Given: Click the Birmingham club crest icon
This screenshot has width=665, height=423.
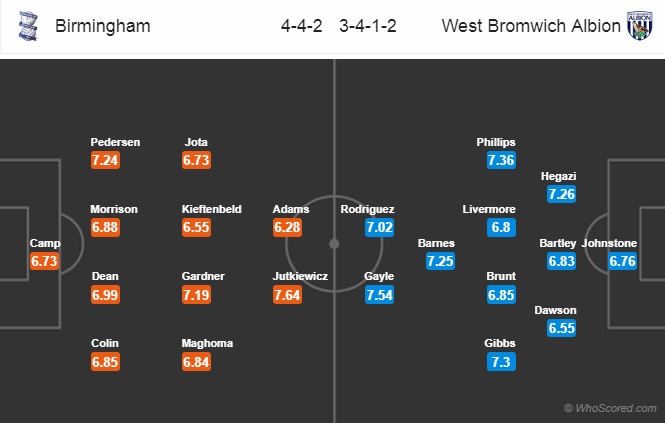Looking at the screenshot, I should coord(20,26).
